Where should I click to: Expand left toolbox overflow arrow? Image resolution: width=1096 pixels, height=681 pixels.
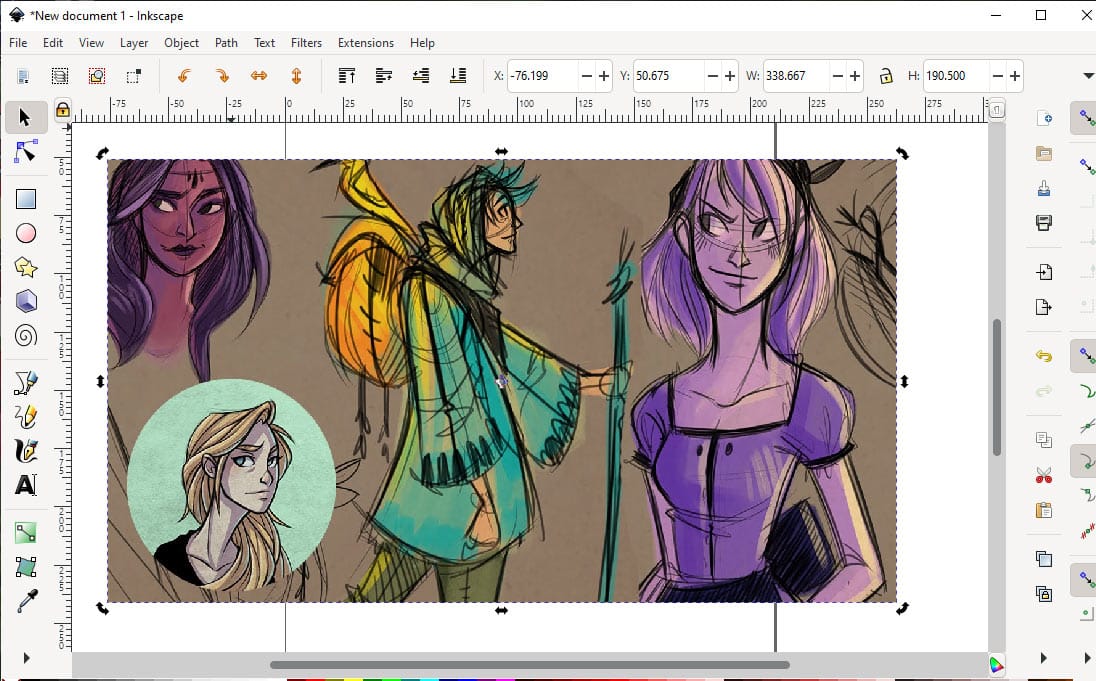point(27,658)
